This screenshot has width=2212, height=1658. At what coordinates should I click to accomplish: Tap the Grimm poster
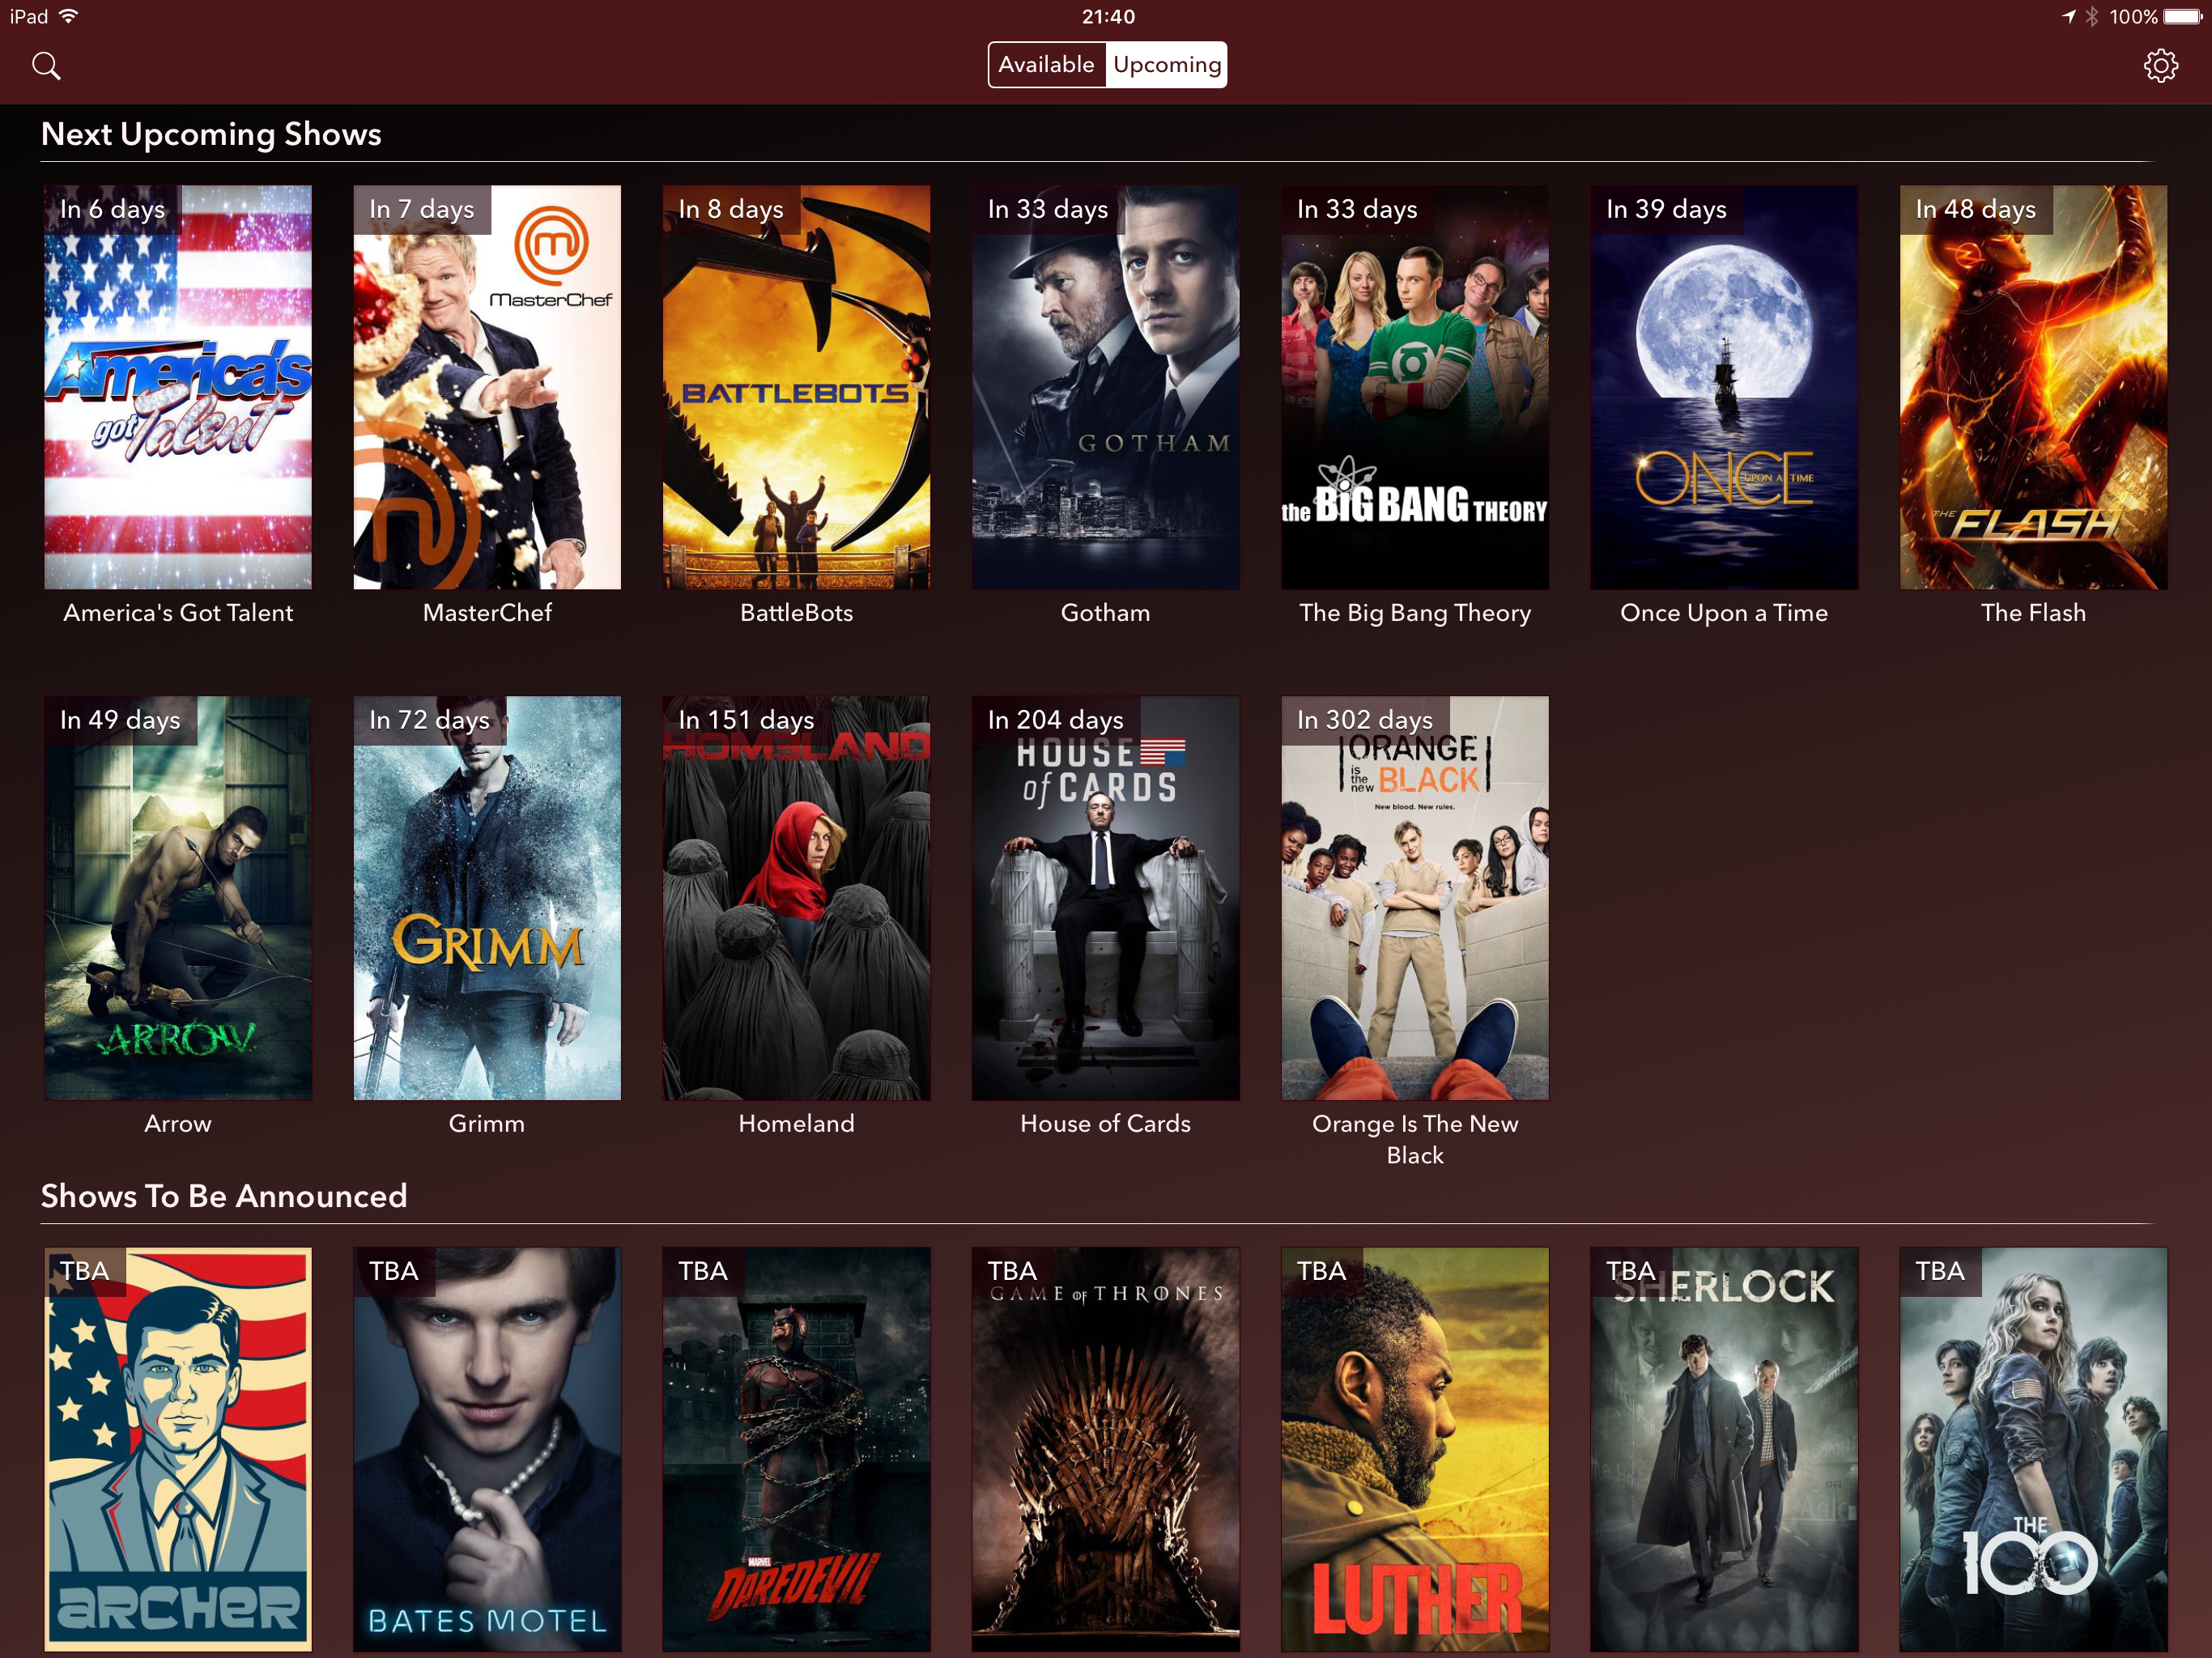pos(487,898)
